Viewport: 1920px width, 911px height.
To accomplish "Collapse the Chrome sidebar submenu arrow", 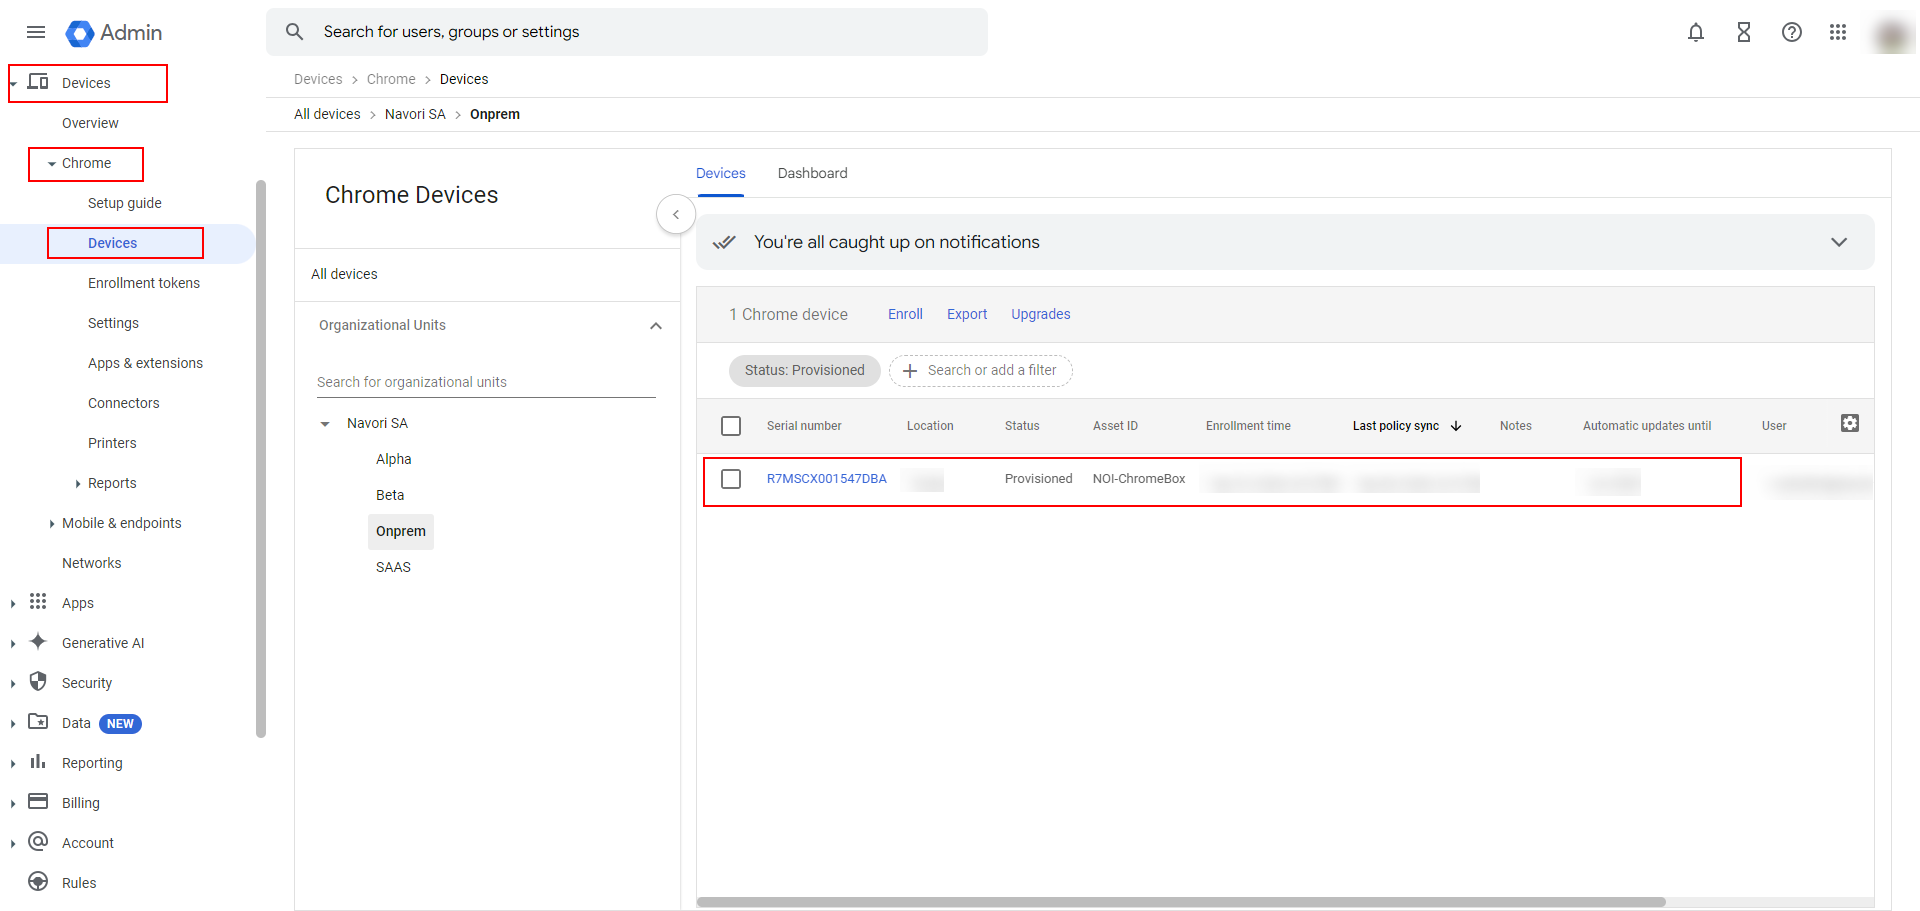I will tap(52, 164).
